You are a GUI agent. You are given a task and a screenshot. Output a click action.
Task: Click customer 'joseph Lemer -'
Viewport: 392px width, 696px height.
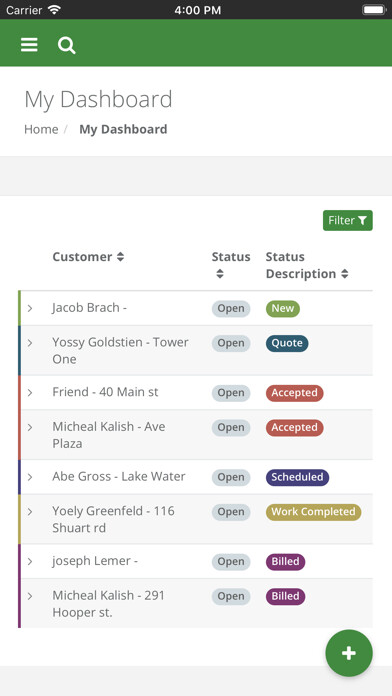click(x=95, y=561)
